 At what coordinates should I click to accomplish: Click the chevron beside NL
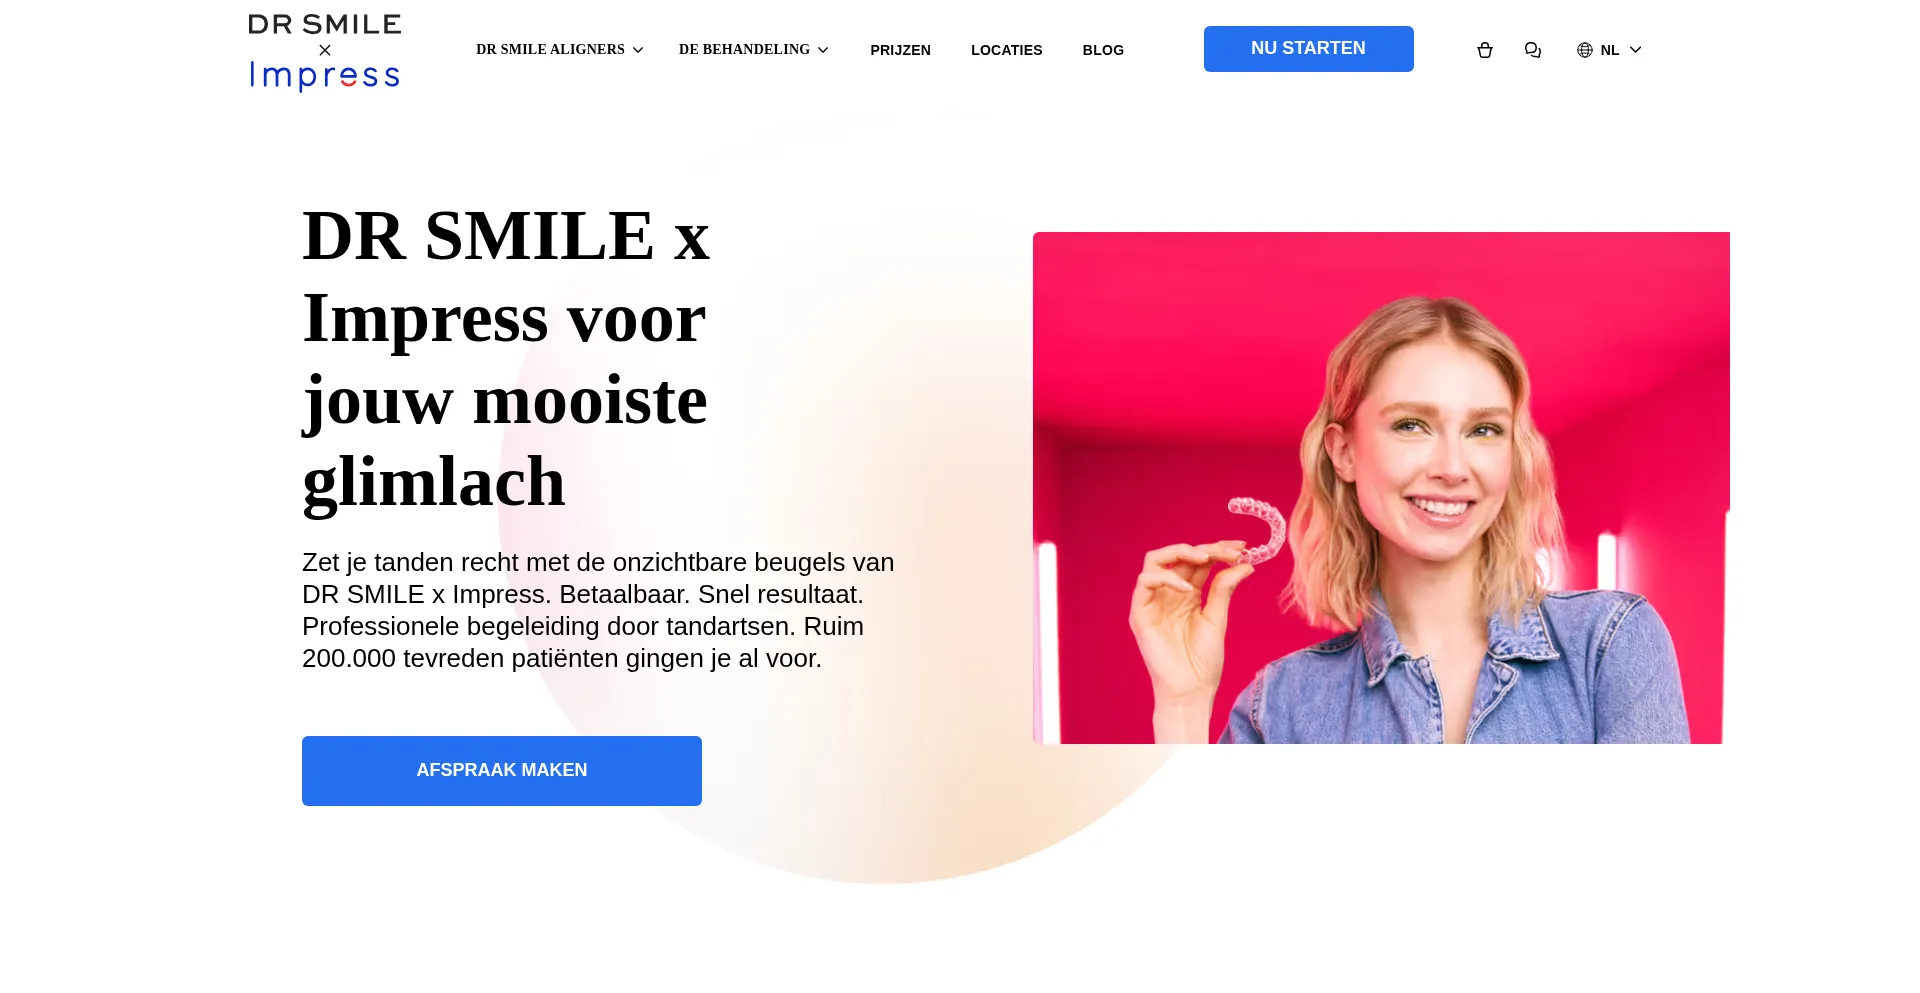1635,50
